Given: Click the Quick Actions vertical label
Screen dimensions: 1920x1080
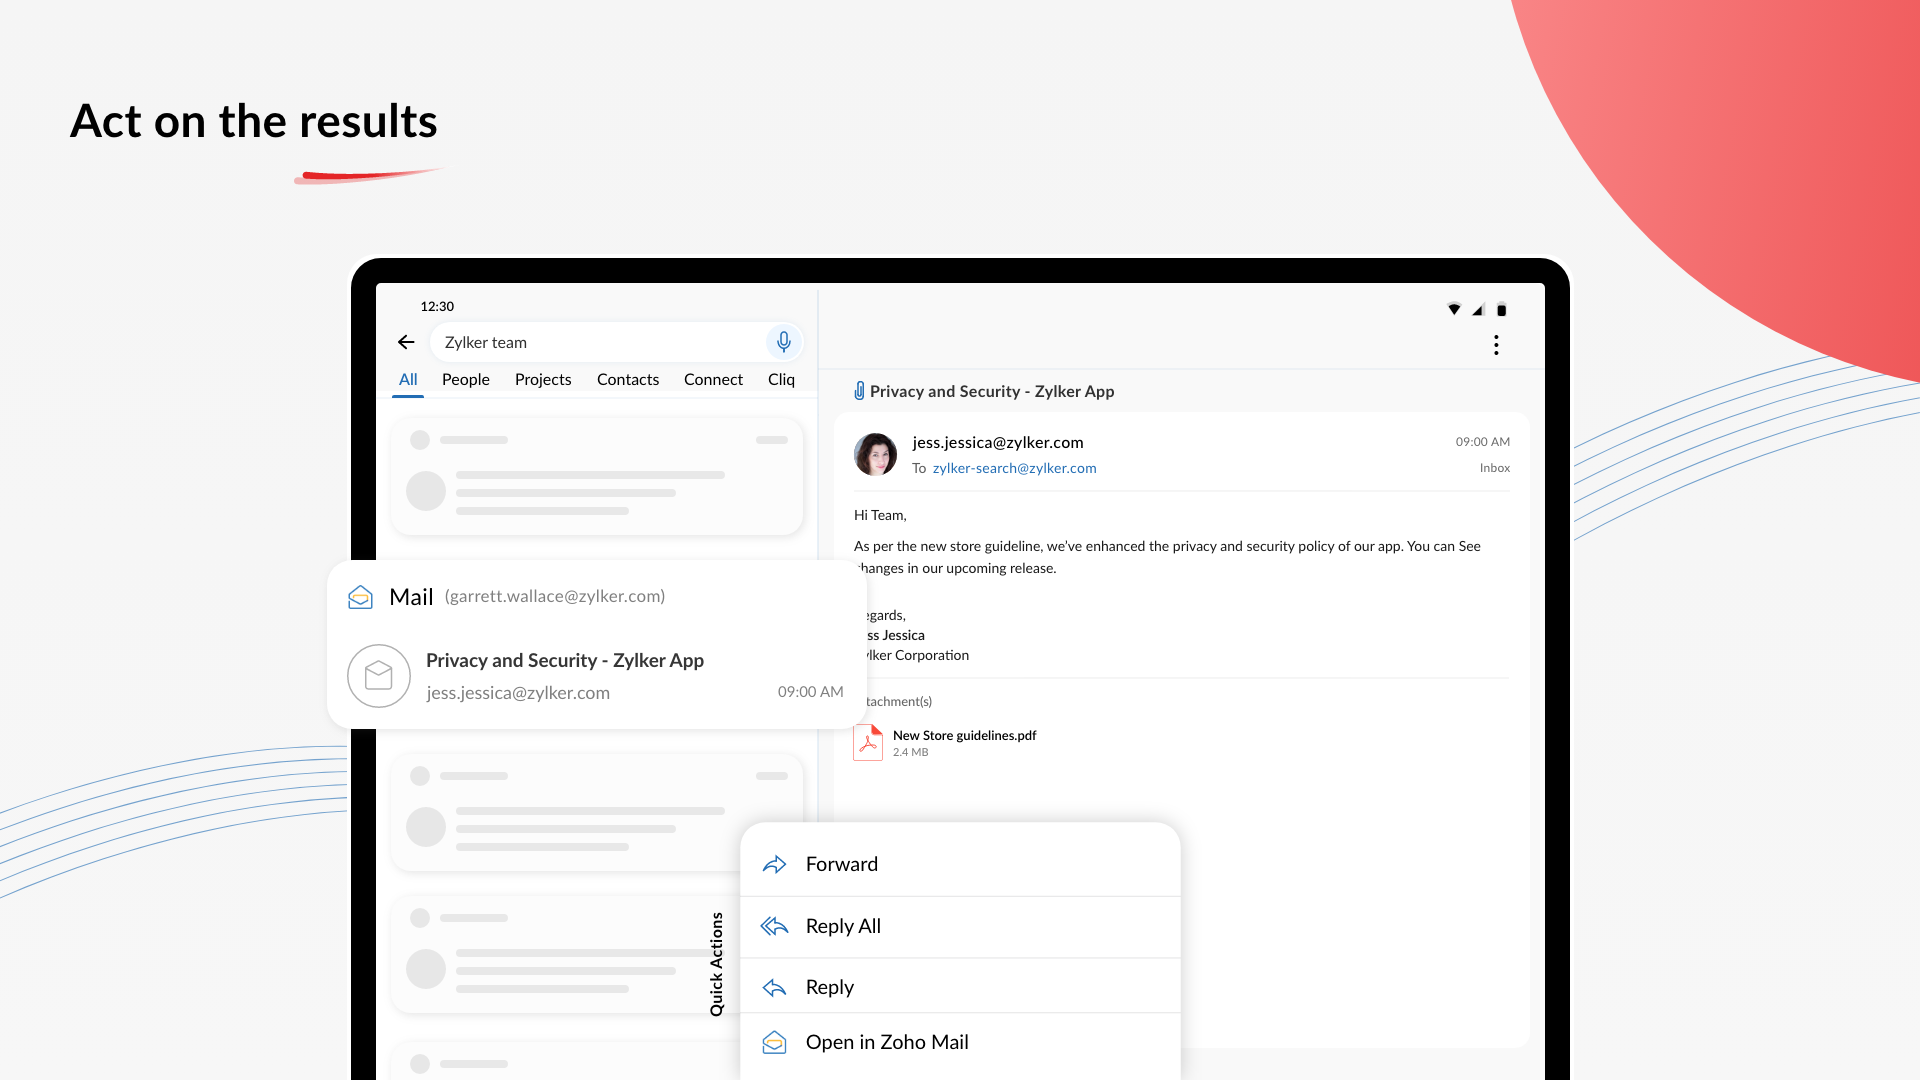Looking at the screenshot, I should pos(716,964).
